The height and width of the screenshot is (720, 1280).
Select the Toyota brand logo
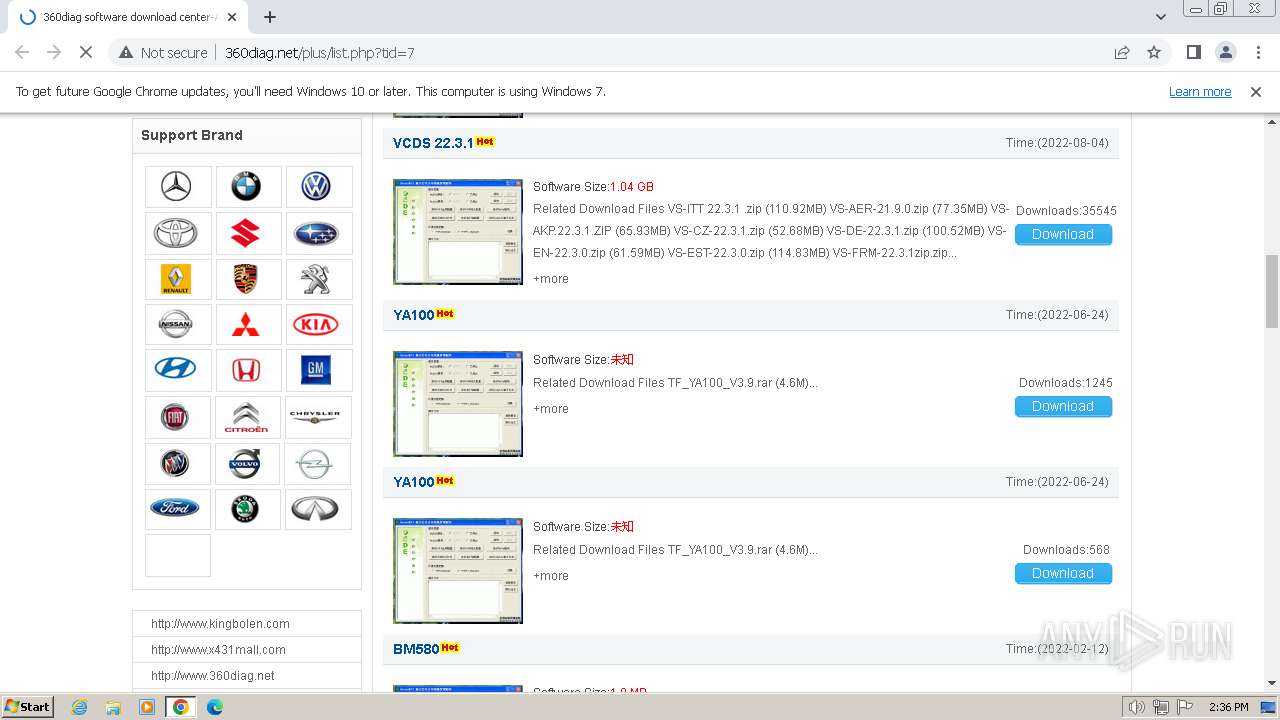point(178,233)
